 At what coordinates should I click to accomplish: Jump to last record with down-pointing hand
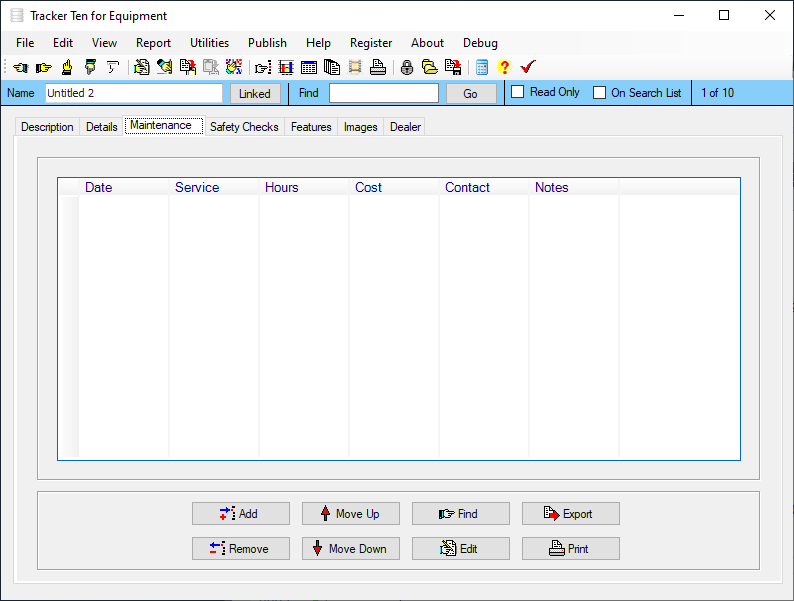(90, 67)
